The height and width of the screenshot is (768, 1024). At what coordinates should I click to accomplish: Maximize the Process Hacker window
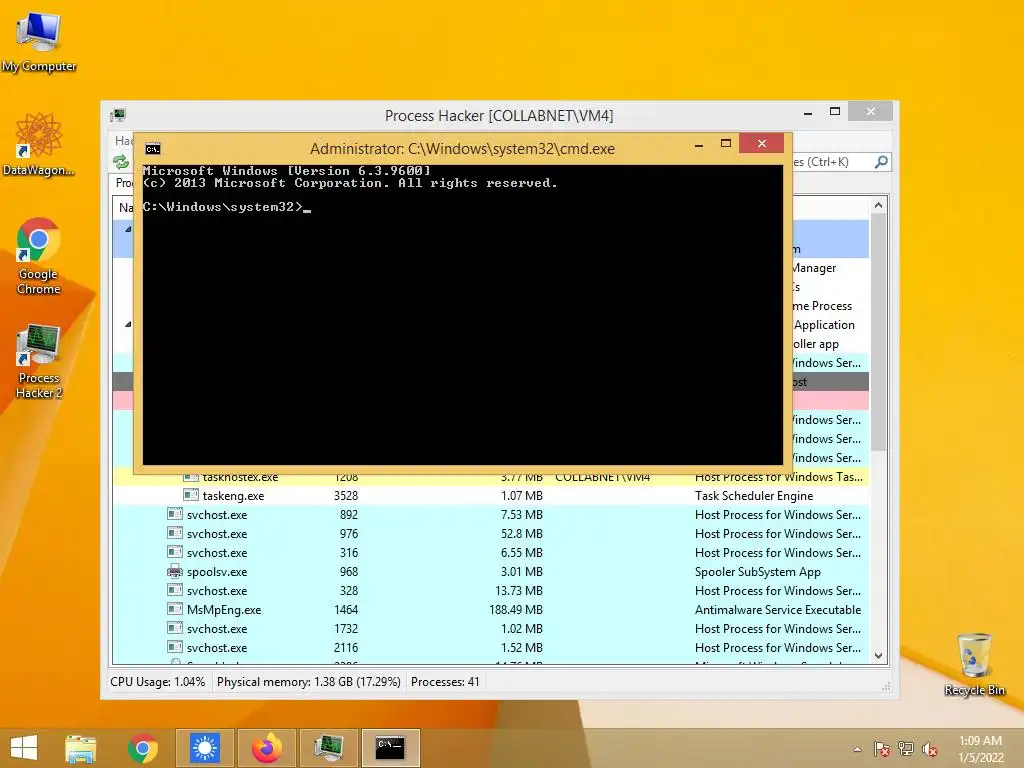point(835,112)
